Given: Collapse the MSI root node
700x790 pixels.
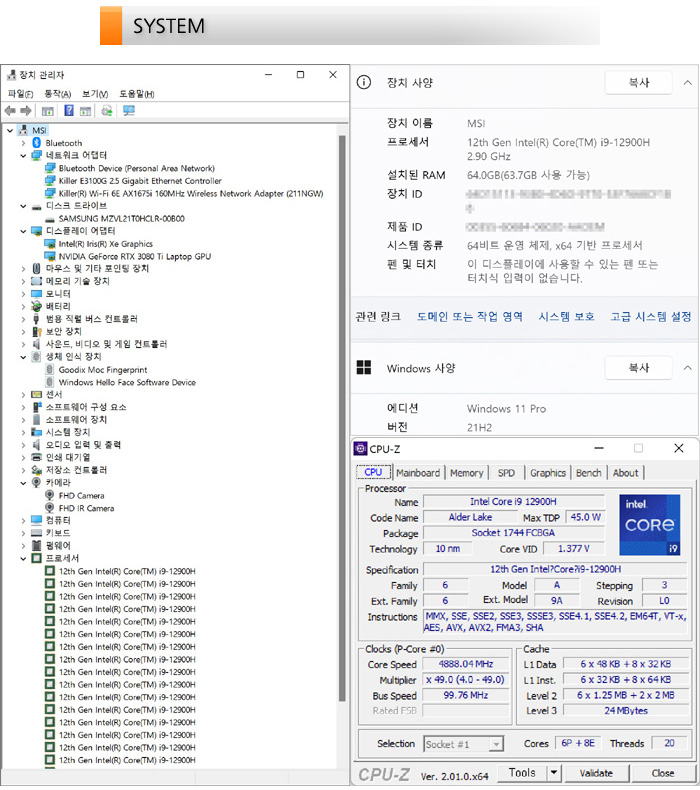Looking at the screenshot, I should (x=10, y=130).
